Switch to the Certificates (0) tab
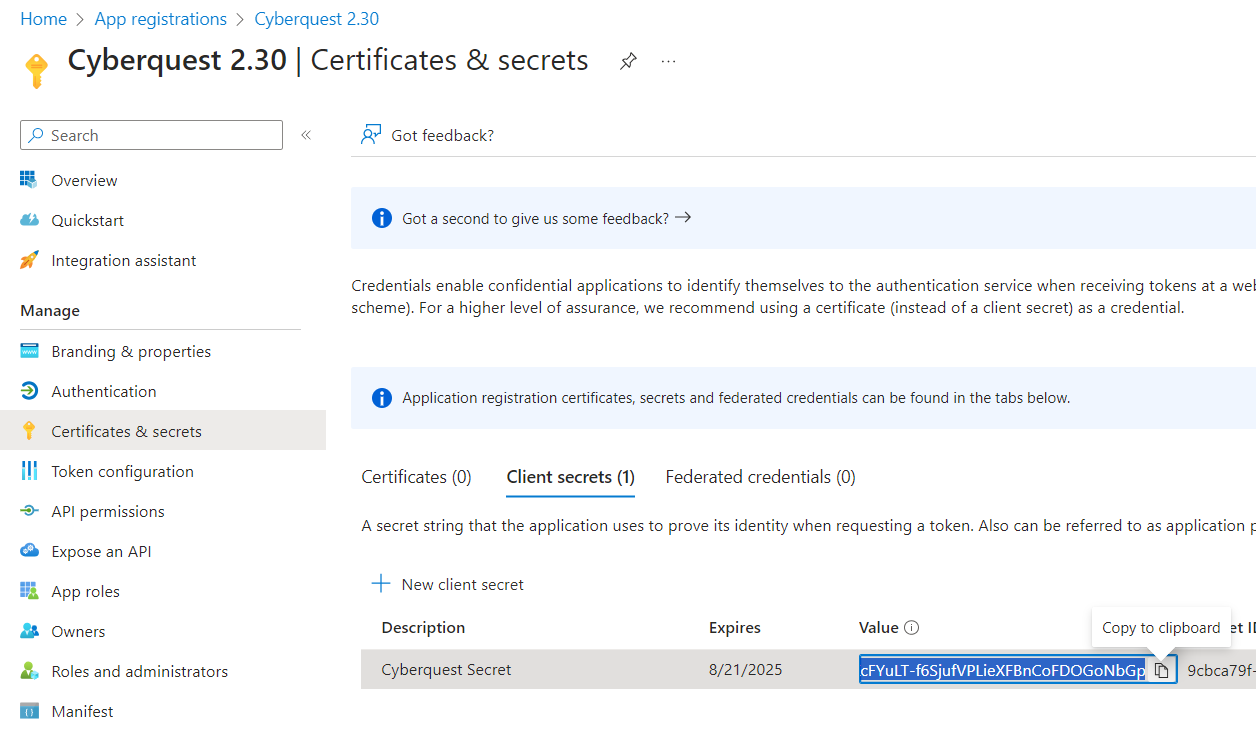 click(x=416, y=477)
